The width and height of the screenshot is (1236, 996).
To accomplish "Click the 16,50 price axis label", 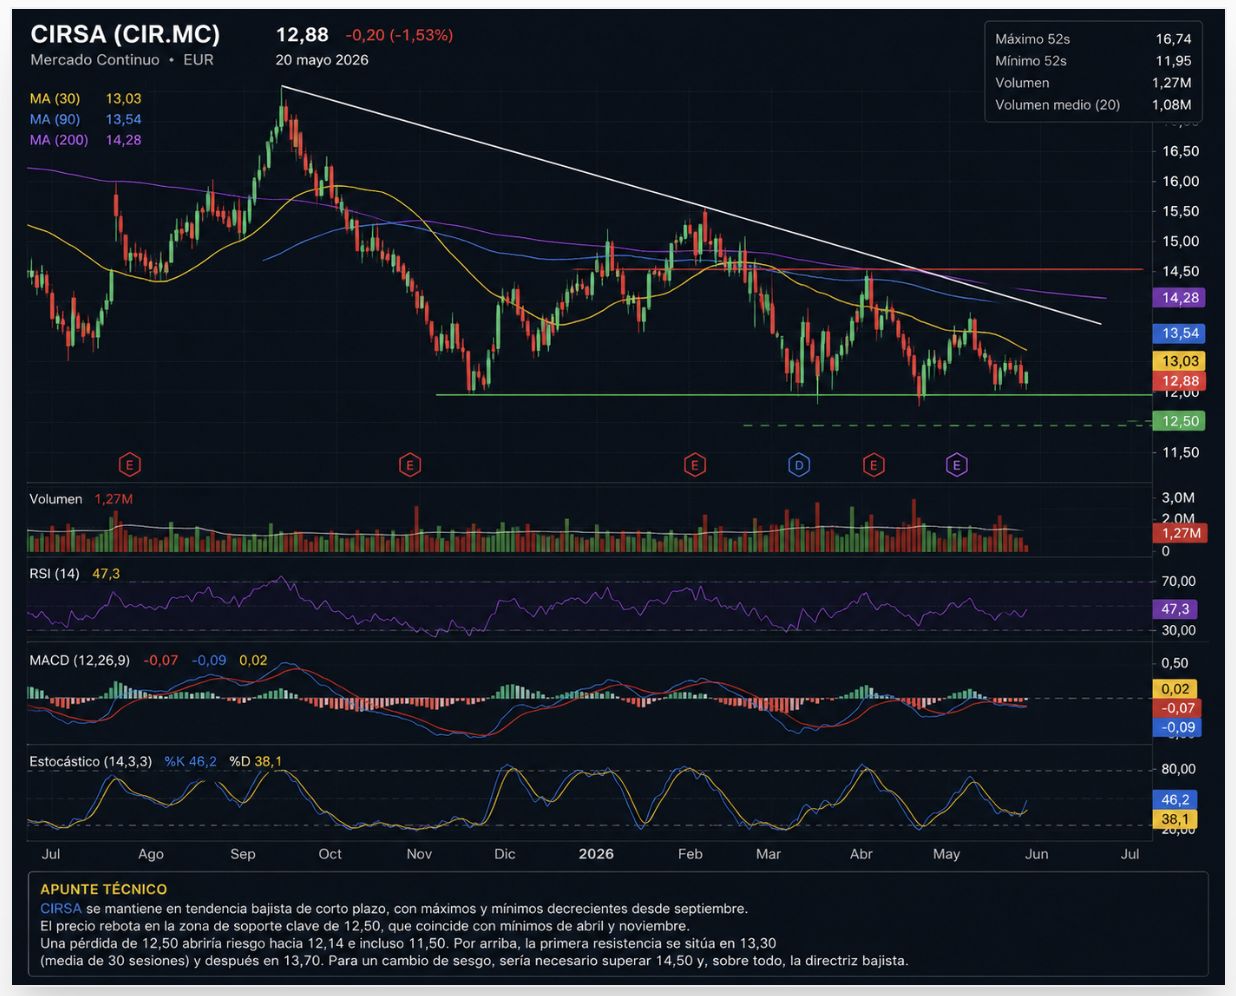I will point(1180,151).
